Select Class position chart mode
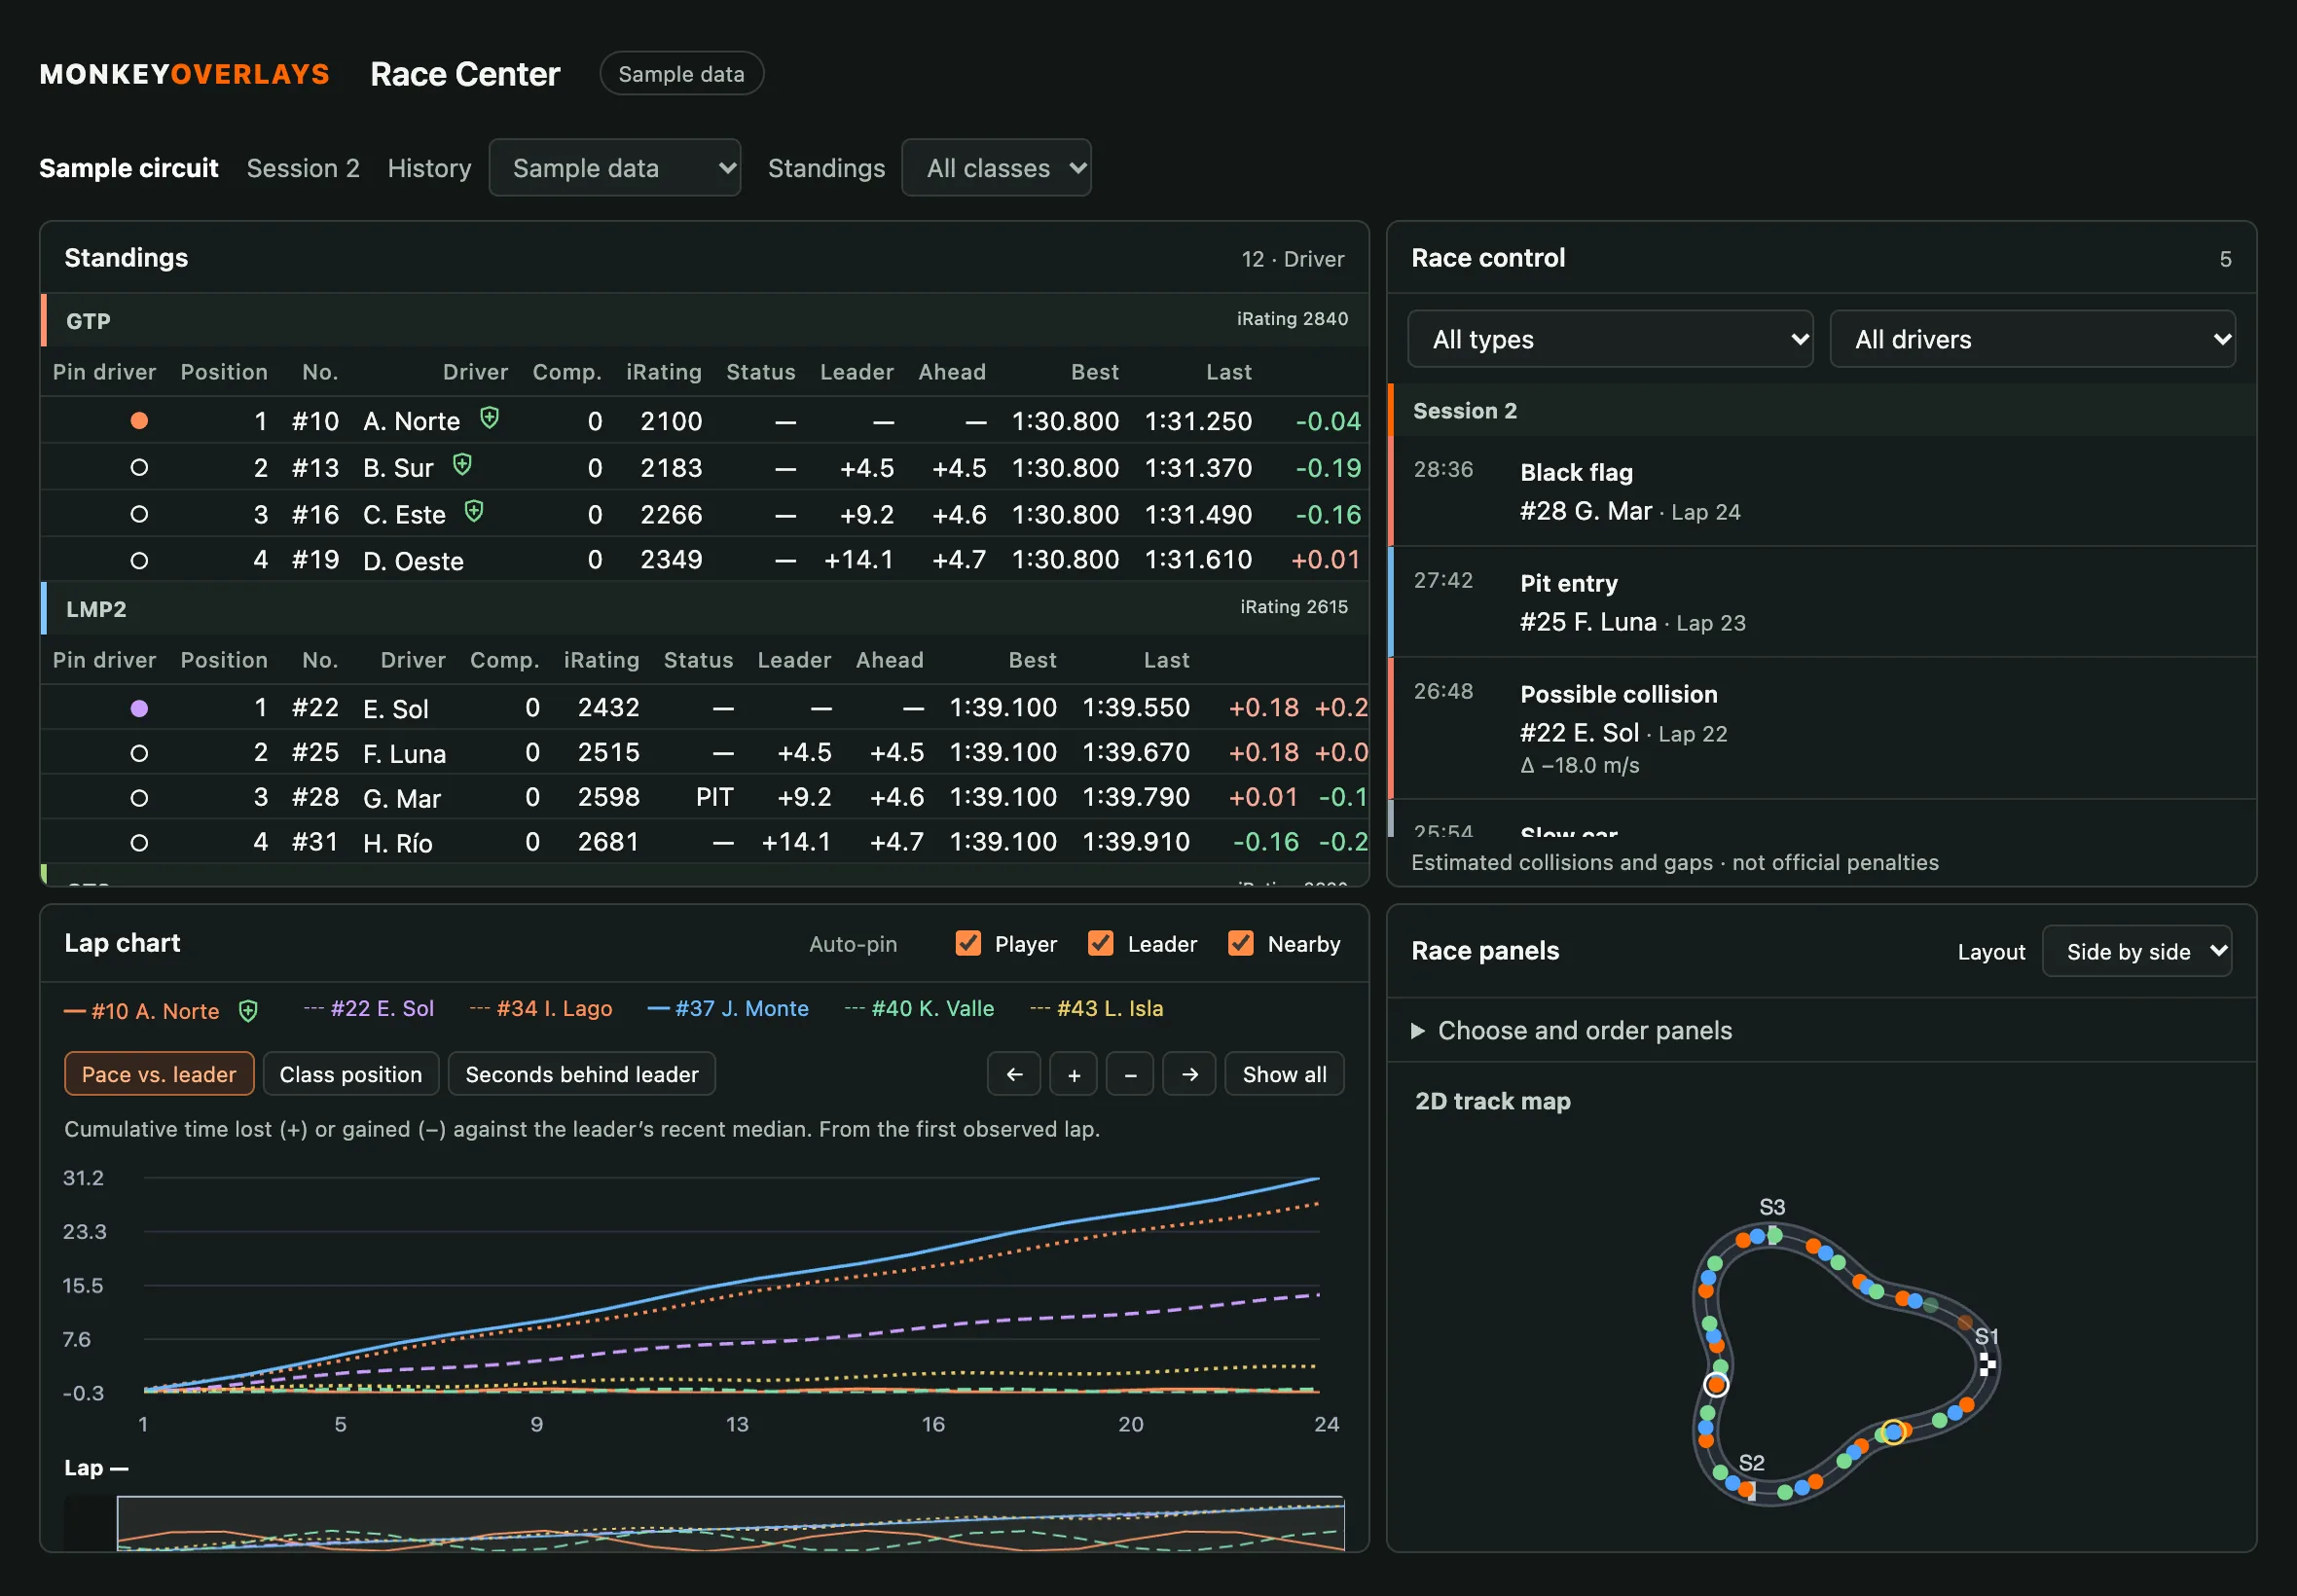 click(351, 1074)
